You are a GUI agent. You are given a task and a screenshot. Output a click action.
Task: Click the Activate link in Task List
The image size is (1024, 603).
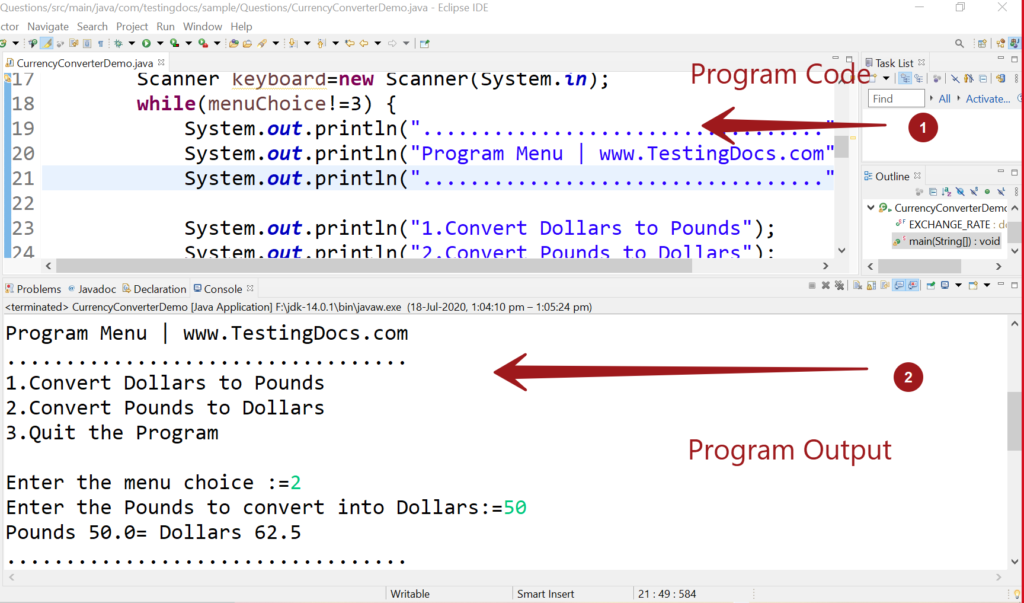[988, 98]
